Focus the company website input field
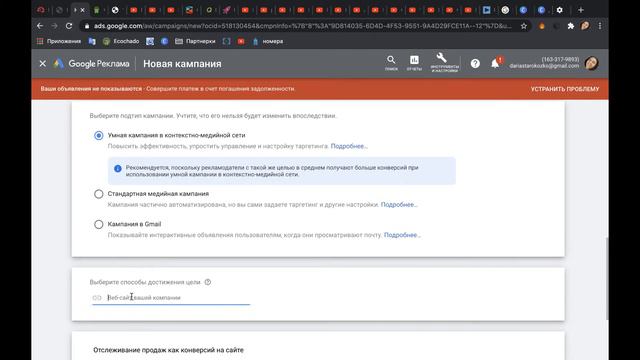This screenshot has width=640, height=360. 171,298
